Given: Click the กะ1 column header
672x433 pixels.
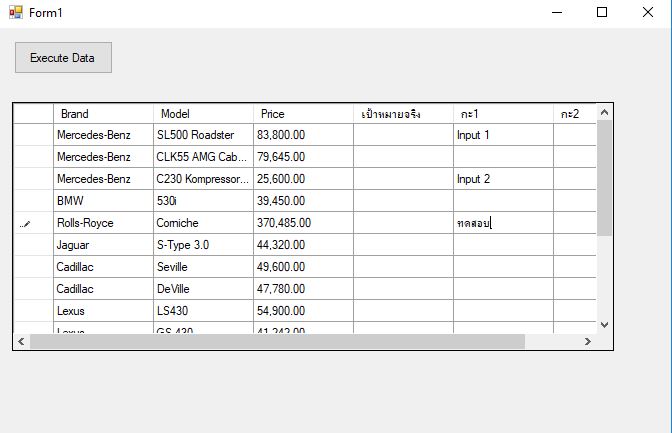Looking at the screenshot, I should click(503, 114).
